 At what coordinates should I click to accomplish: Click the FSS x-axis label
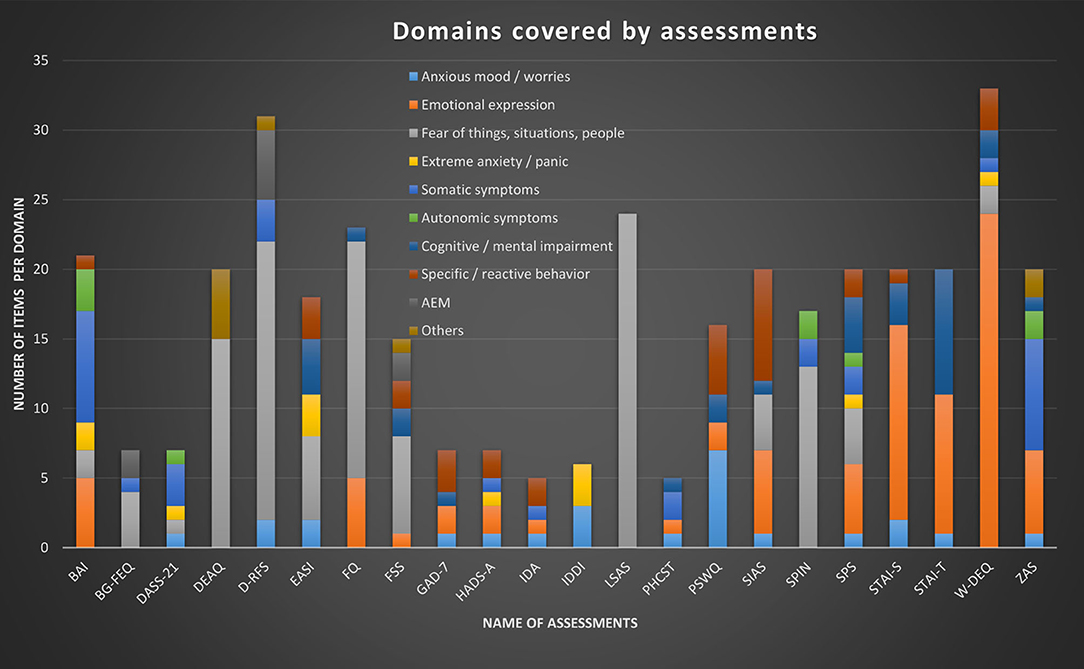coord(394,572)
